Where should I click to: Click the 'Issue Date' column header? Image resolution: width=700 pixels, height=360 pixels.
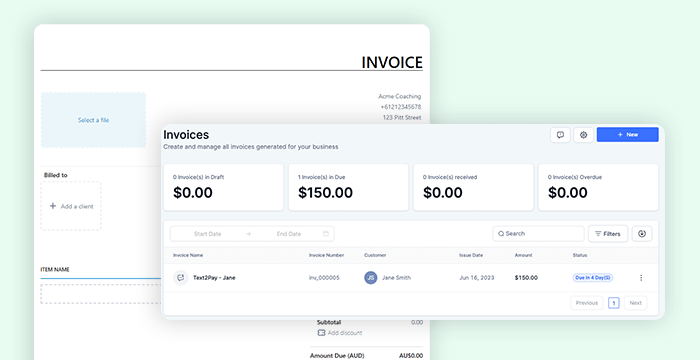[x=471, y=255]
